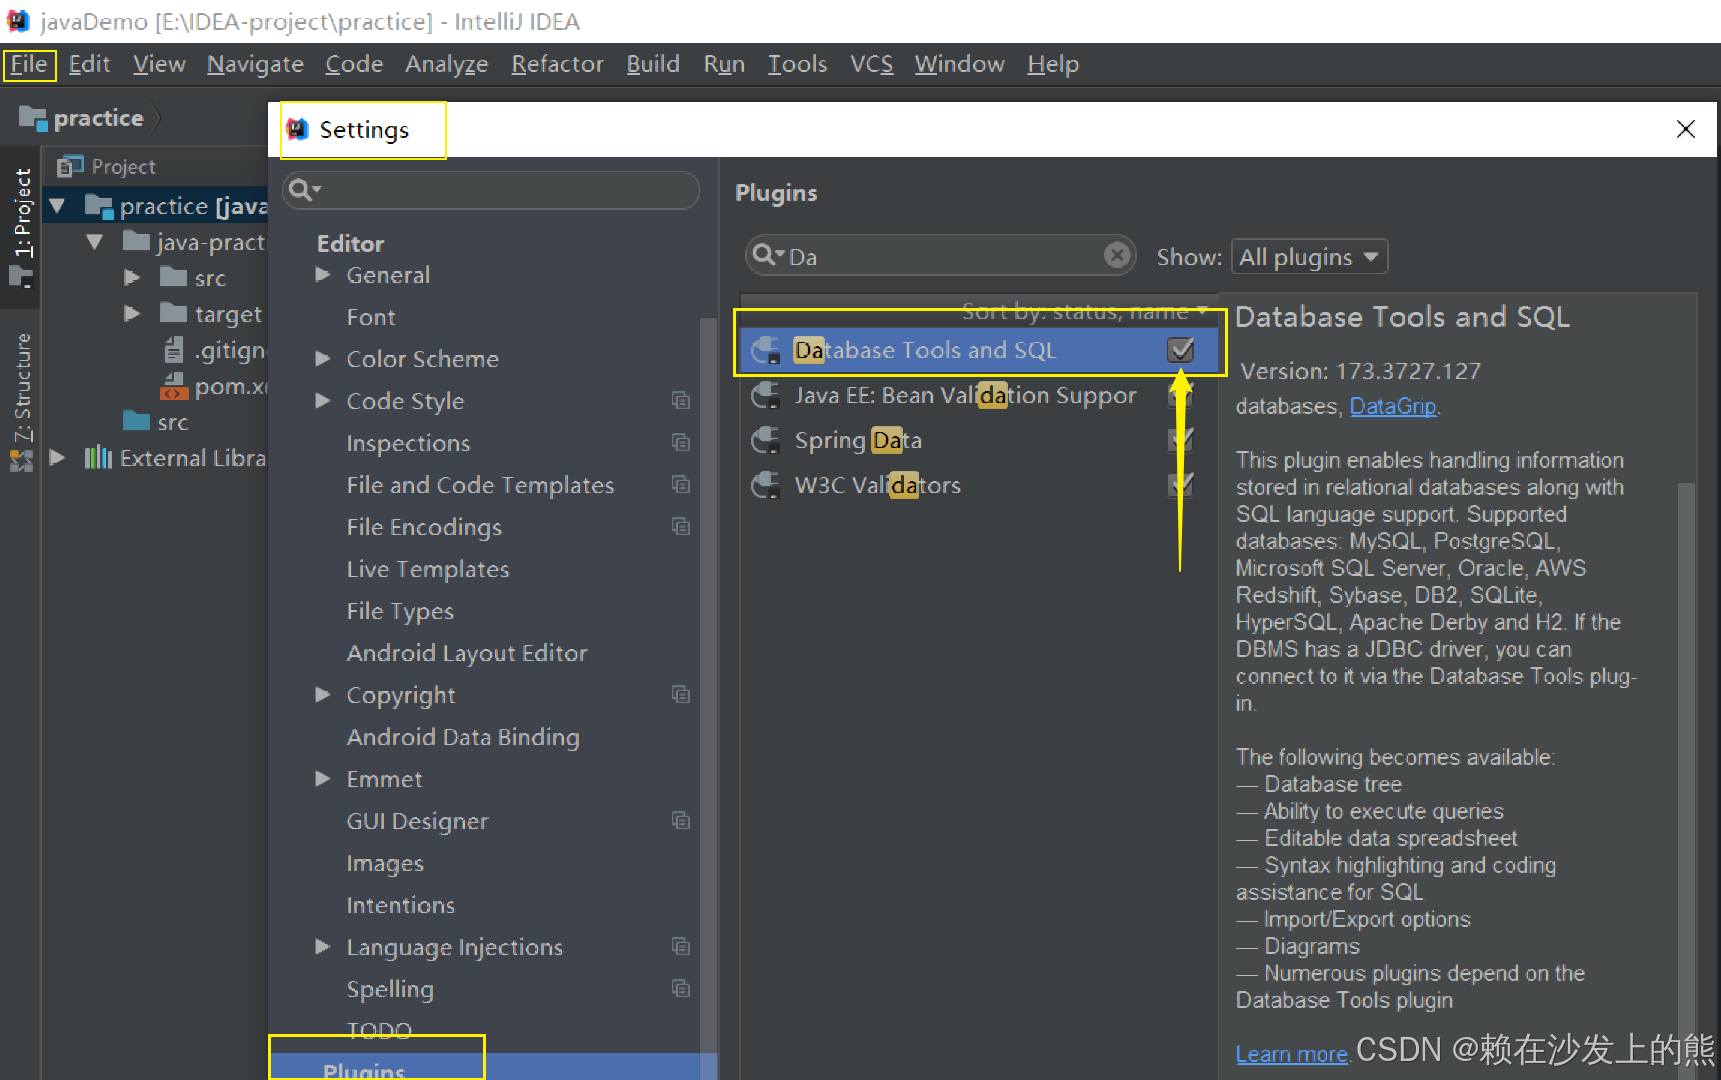Image resolution: width=1721 pixels, height=1080 pixels.
Task: Click the per-project icon next to File Encodings
Action: (x=681, y=527)
